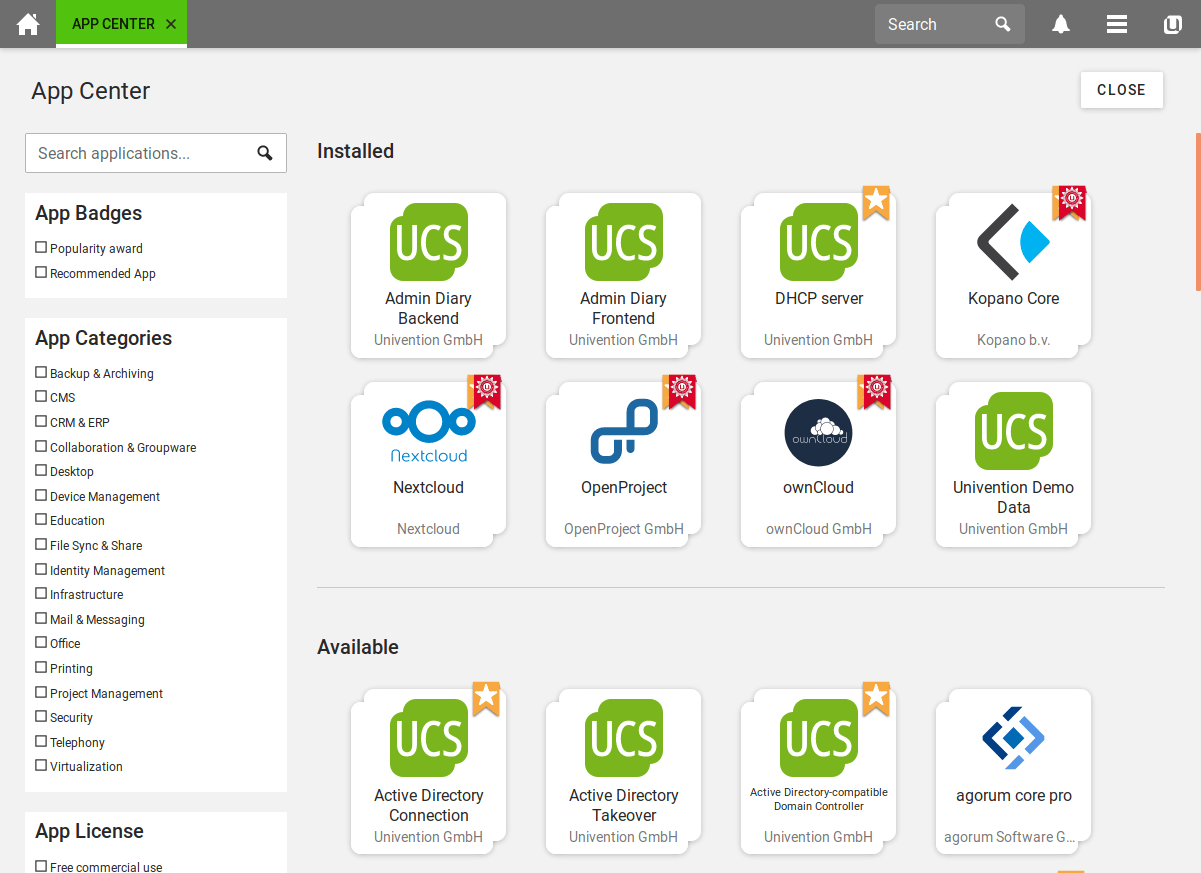Check Collaboration & Groupware category
Image resolution: width=1201 pixels, height=873 pixels.
click(41, 446)
